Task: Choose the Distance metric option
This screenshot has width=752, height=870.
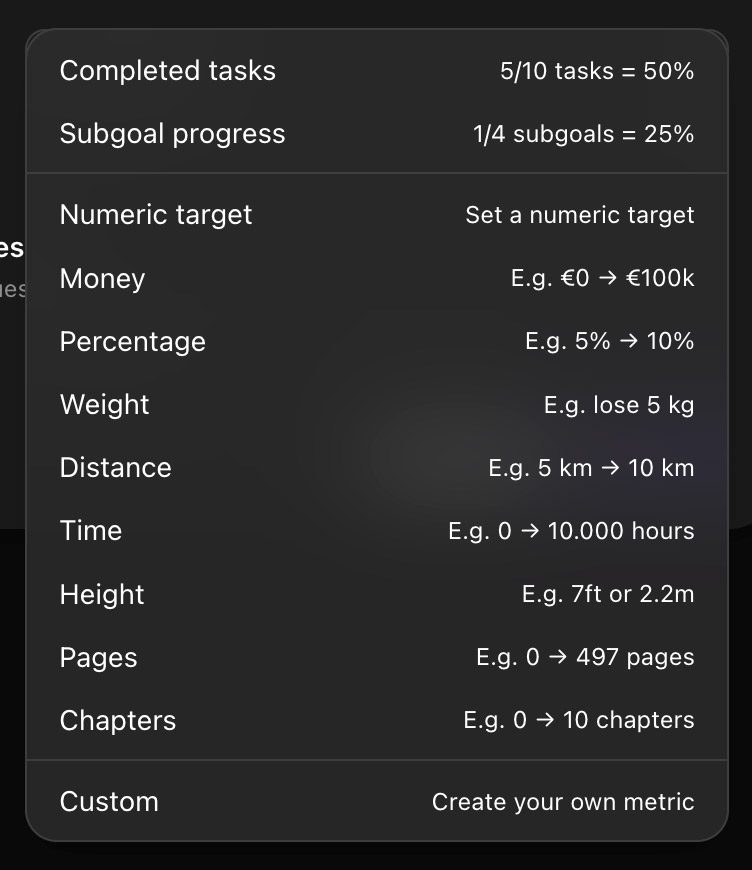Action: (x=115, y=468)
